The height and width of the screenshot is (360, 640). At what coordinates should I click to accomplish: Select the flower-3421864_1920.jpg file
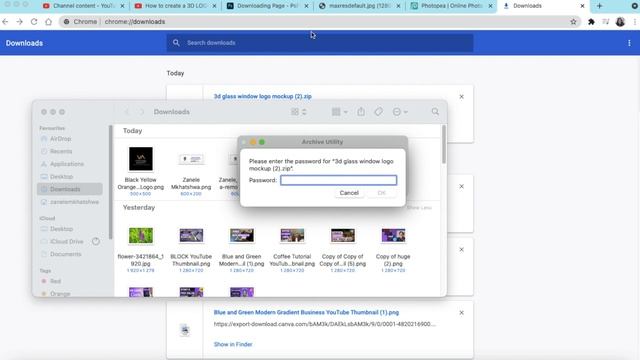pos(140,249)
